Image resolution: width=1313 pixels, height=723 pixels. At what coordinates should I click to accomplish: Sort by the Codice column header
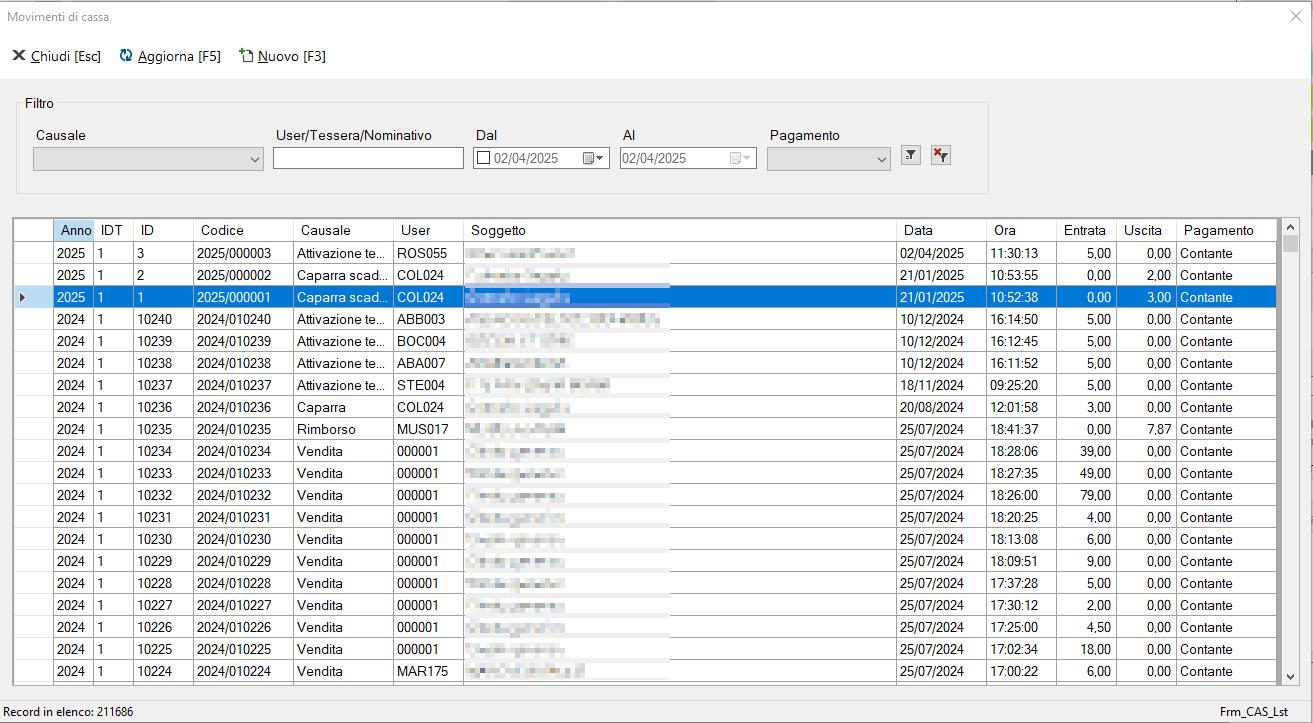pos(243,230)
